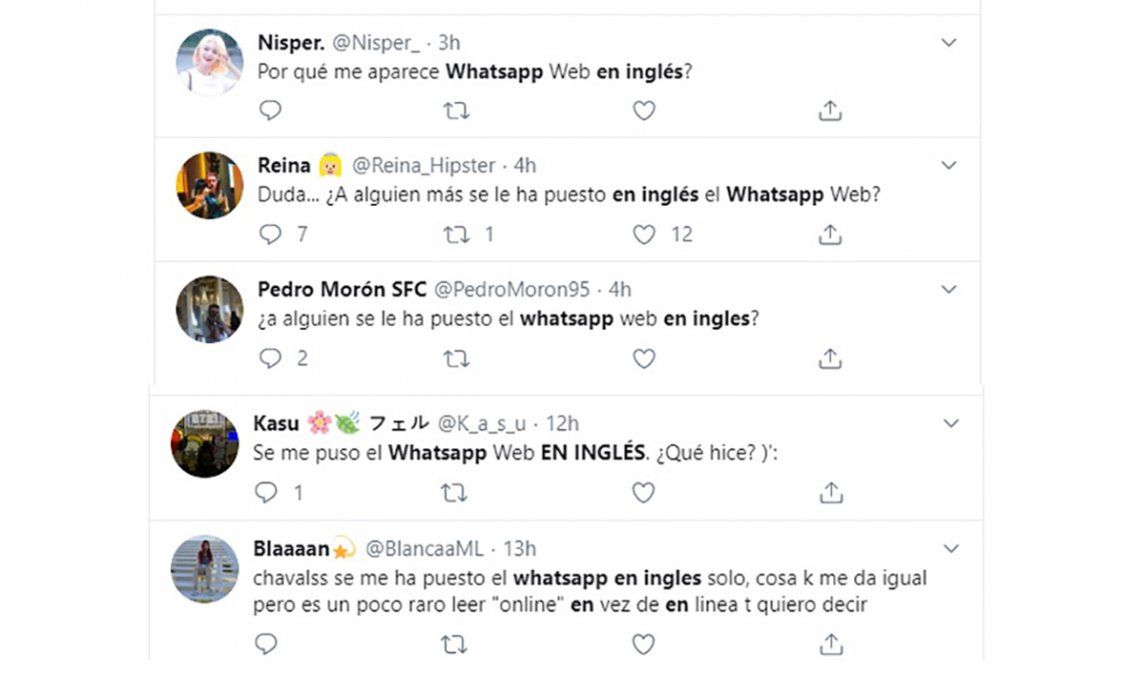Retweet Kasu's tweet
The height and width of the screenshot is (674, 1145).
pyautogui.click(x=454, y=493)
